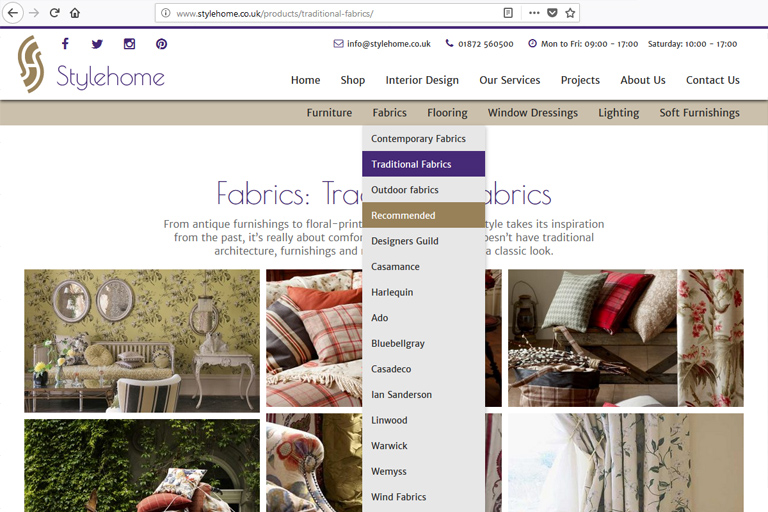Viewport: 768px width, 512px height.
Task: Open site information icon in address bar
Action: (x=166, y=13)
